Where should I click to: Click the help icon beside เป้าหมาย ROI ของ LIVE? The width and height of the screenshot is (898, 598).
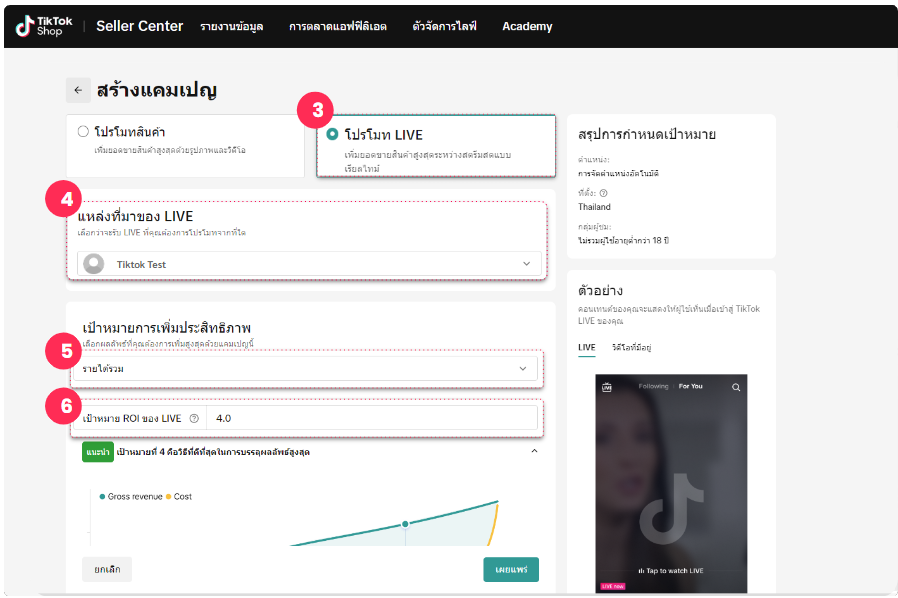click(x=194, y=419)
